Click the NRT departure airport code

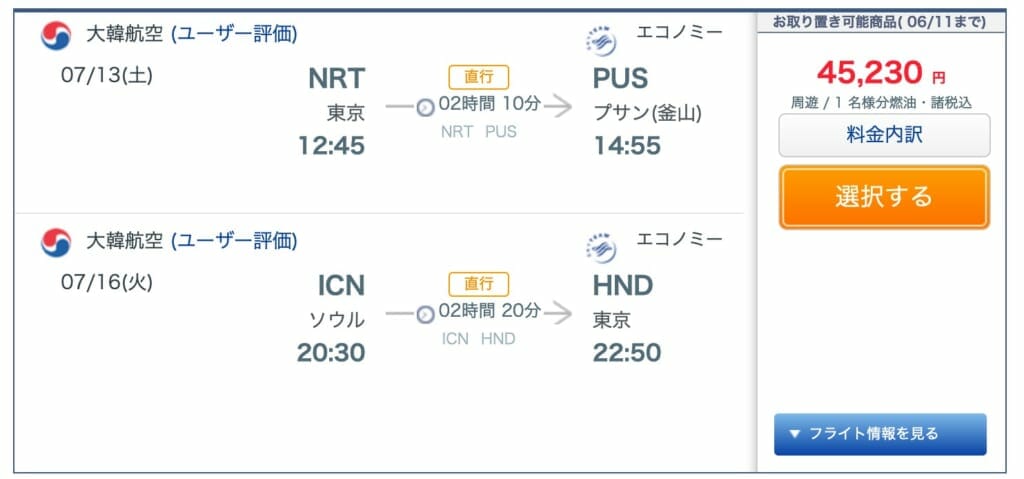(336, 78)
